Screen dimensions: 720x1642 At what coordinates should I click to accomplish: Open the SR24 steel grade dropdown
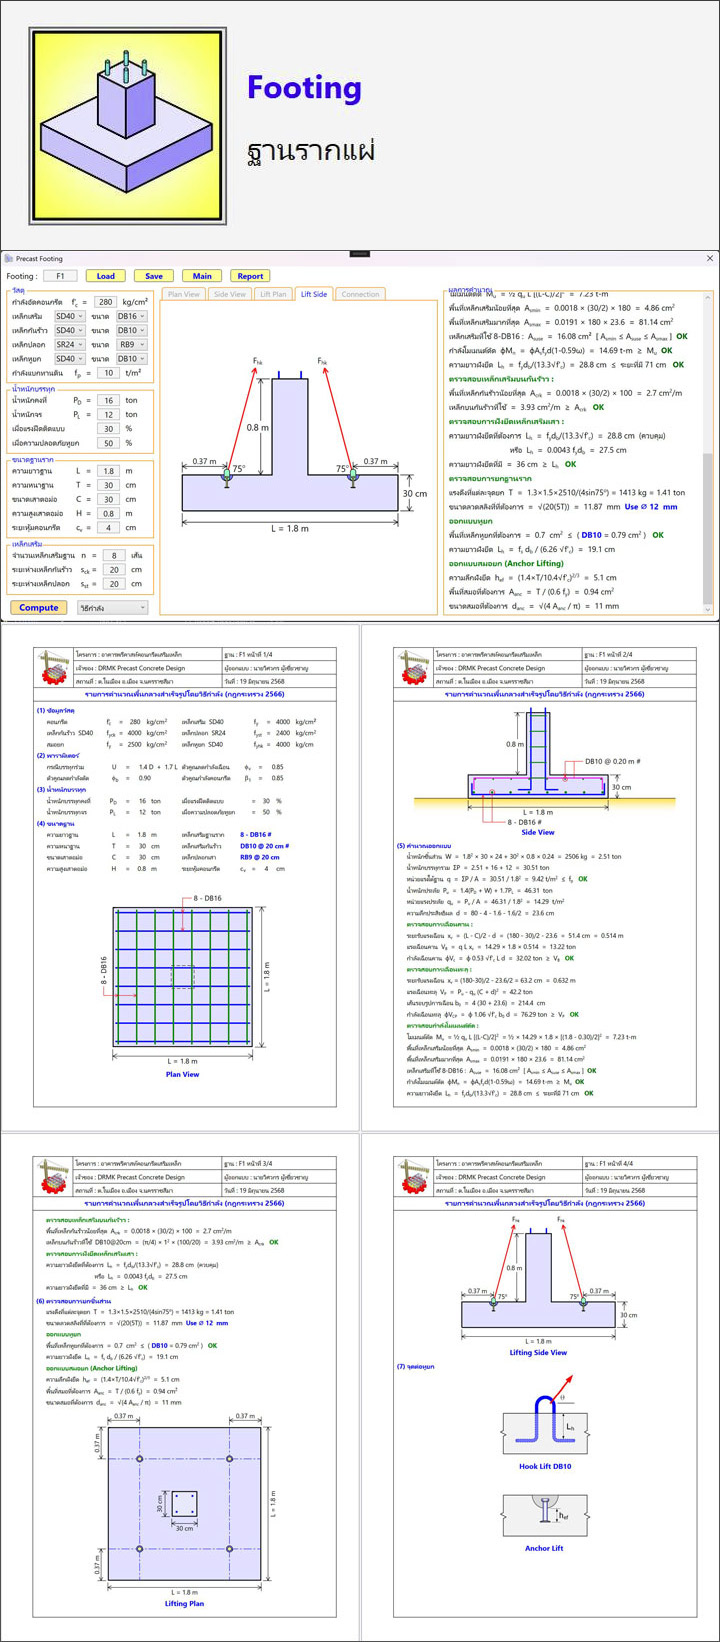click(69, 344)
